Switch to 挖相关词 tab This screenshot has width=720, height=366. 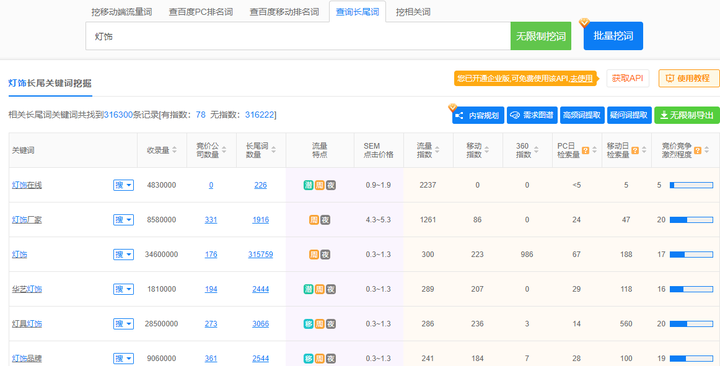pos(413,12)
